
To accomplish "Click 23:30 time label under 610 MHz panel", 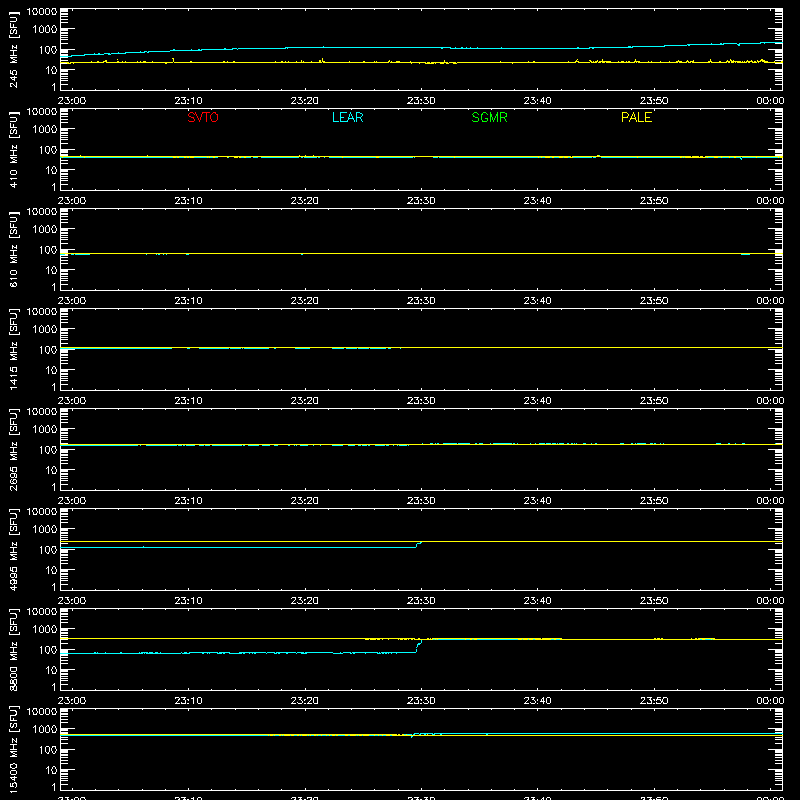I will pyautogui.click(x=421, y=301).
